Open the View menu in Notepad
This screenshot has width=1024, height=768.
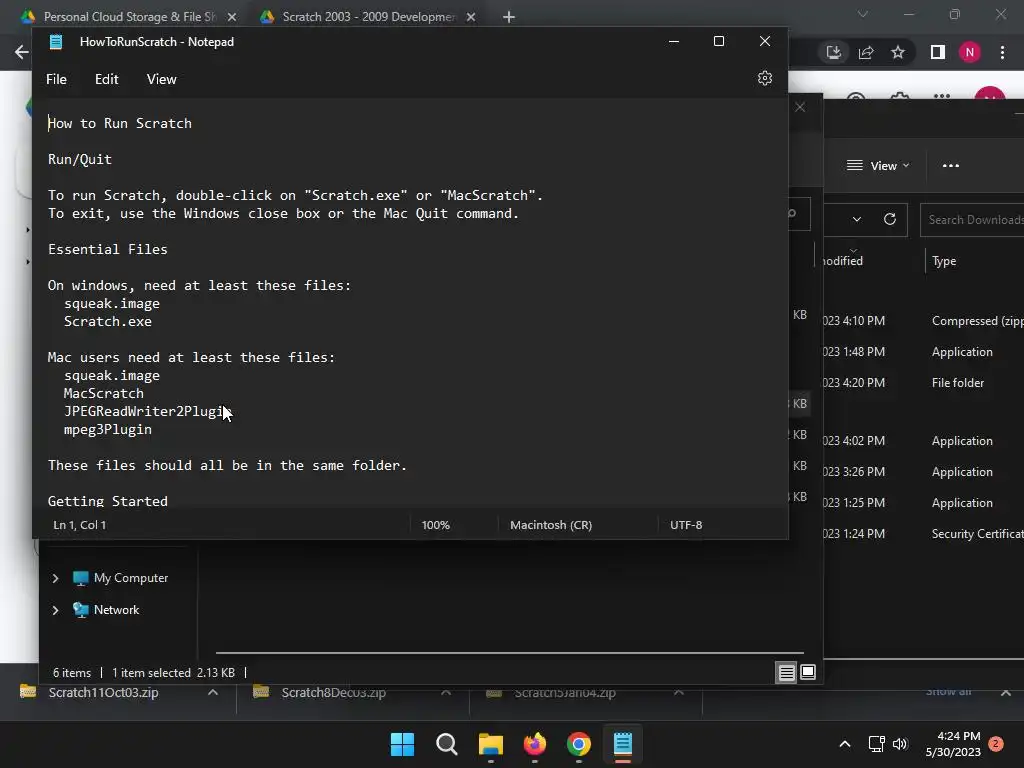pyautogui.click(x=161, y=79)
